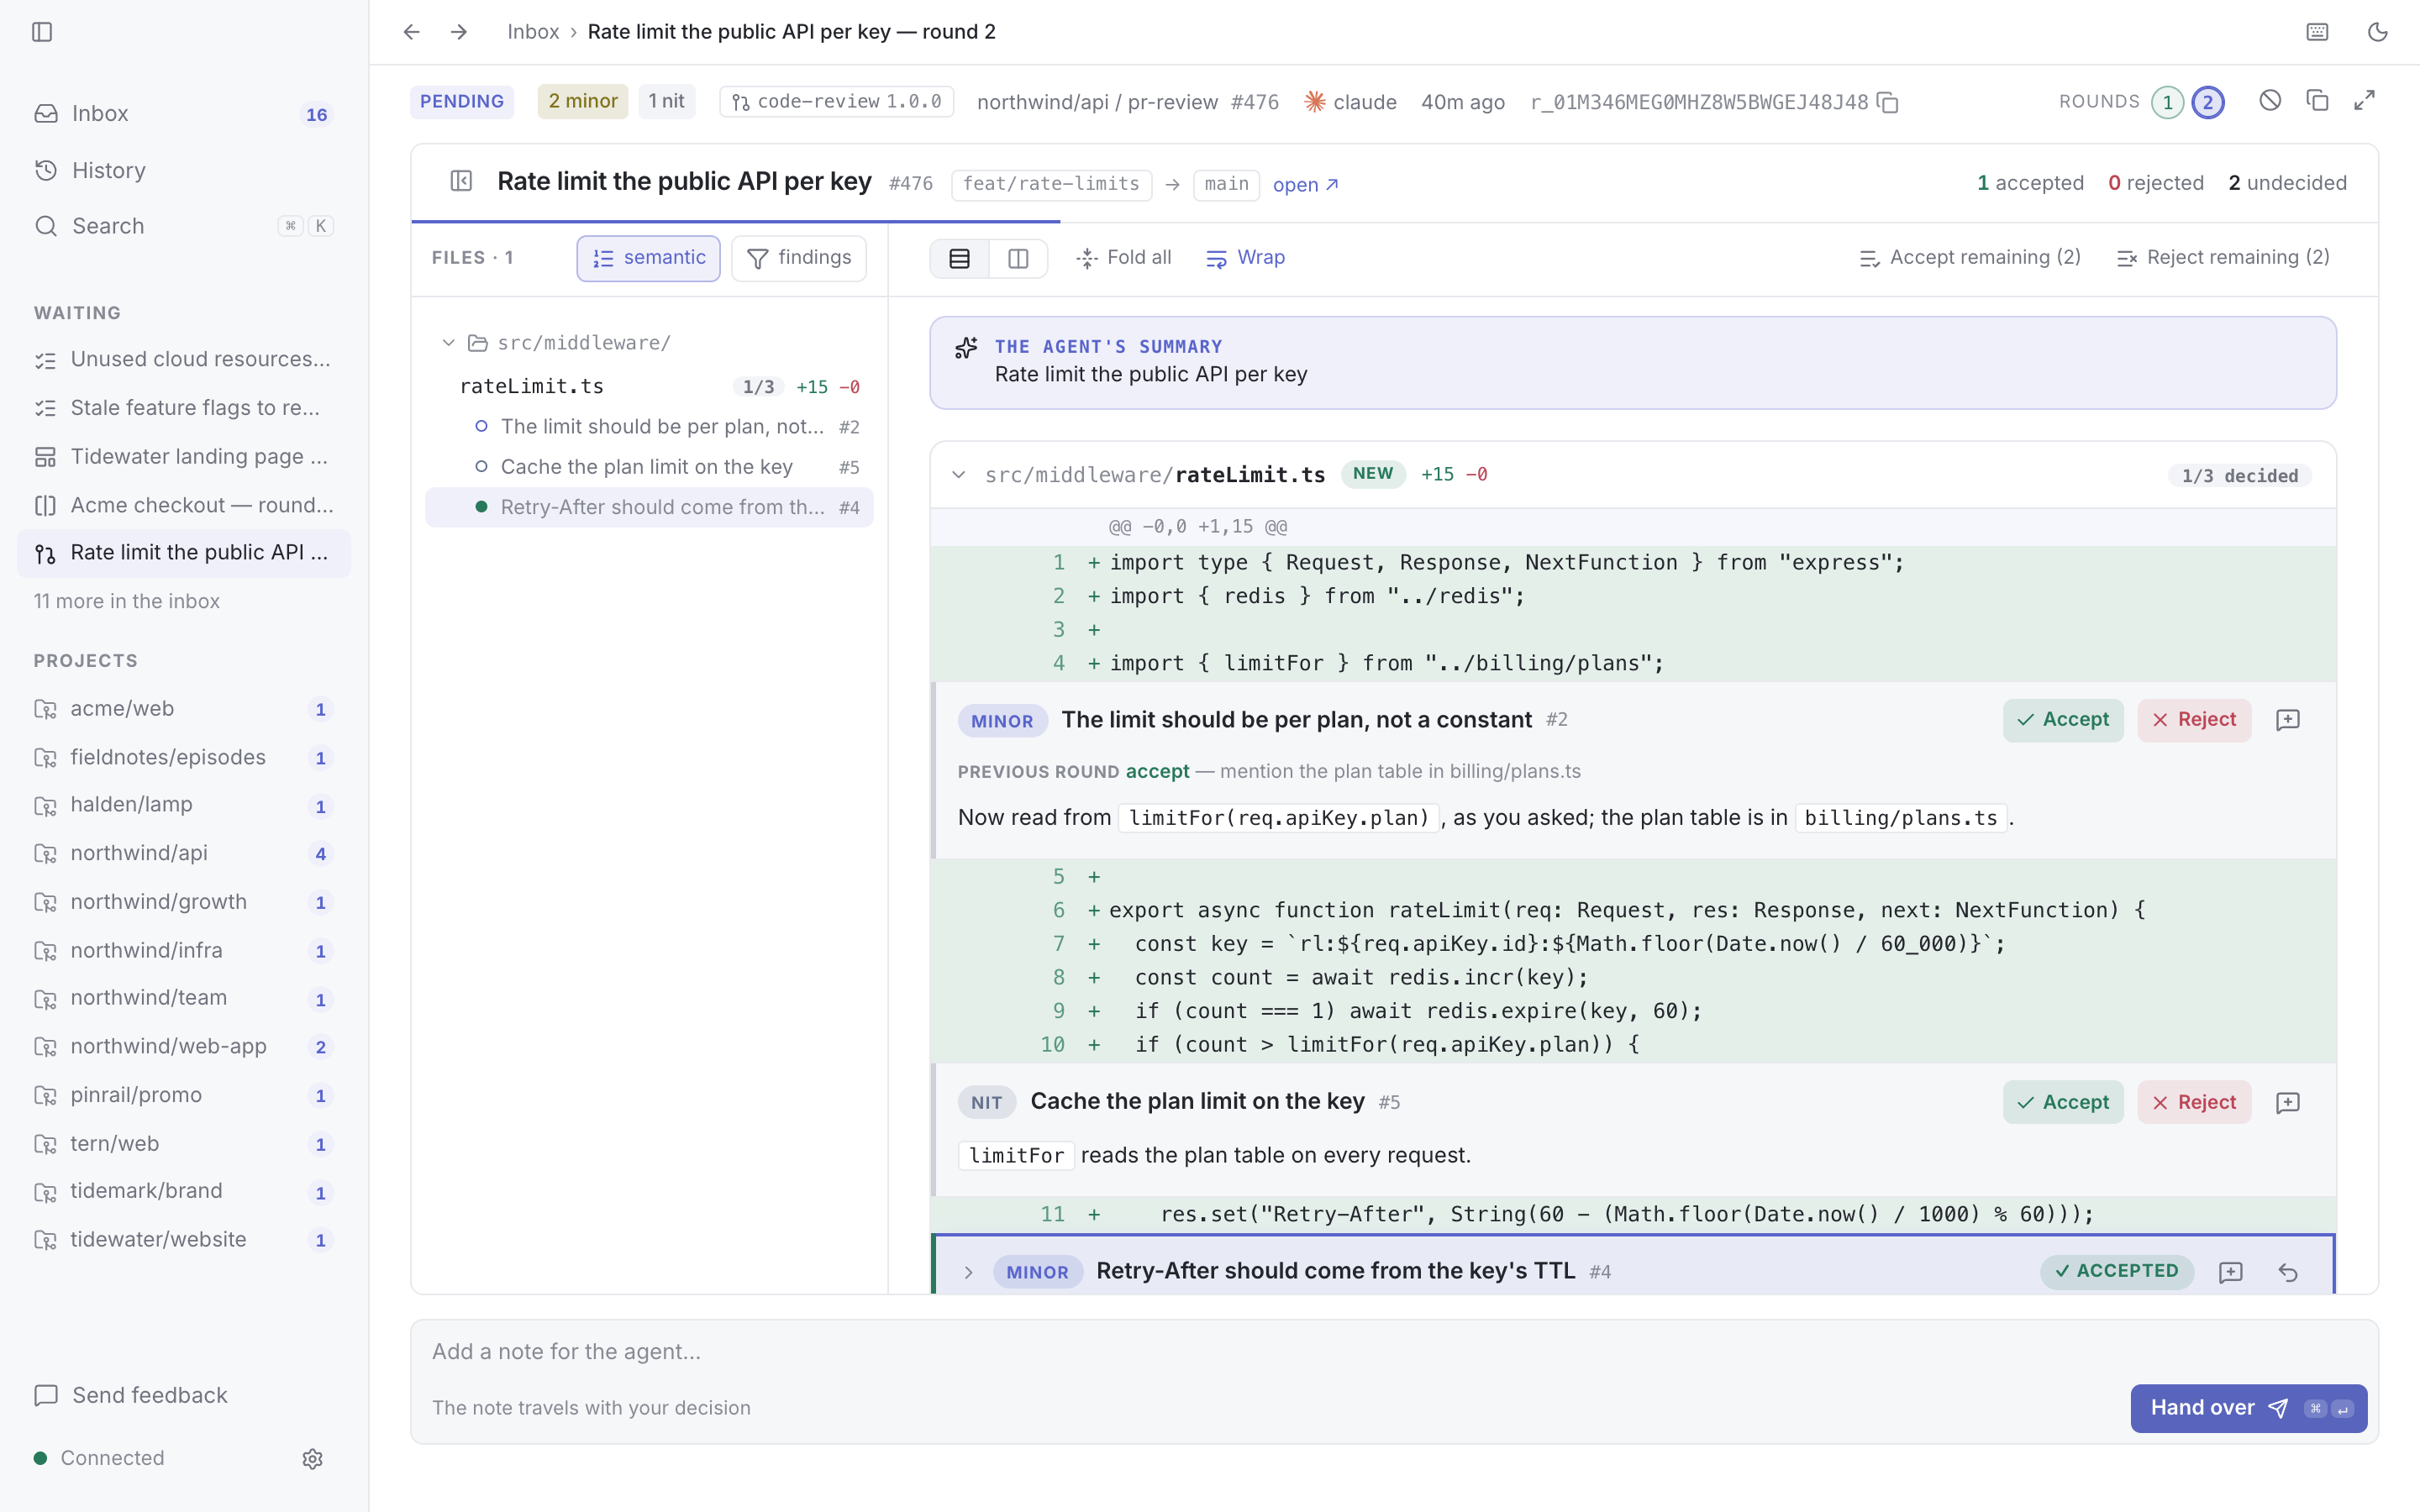Fold all diff sections
This screenshot has height=1512, width=2420.
[1124, 258]
